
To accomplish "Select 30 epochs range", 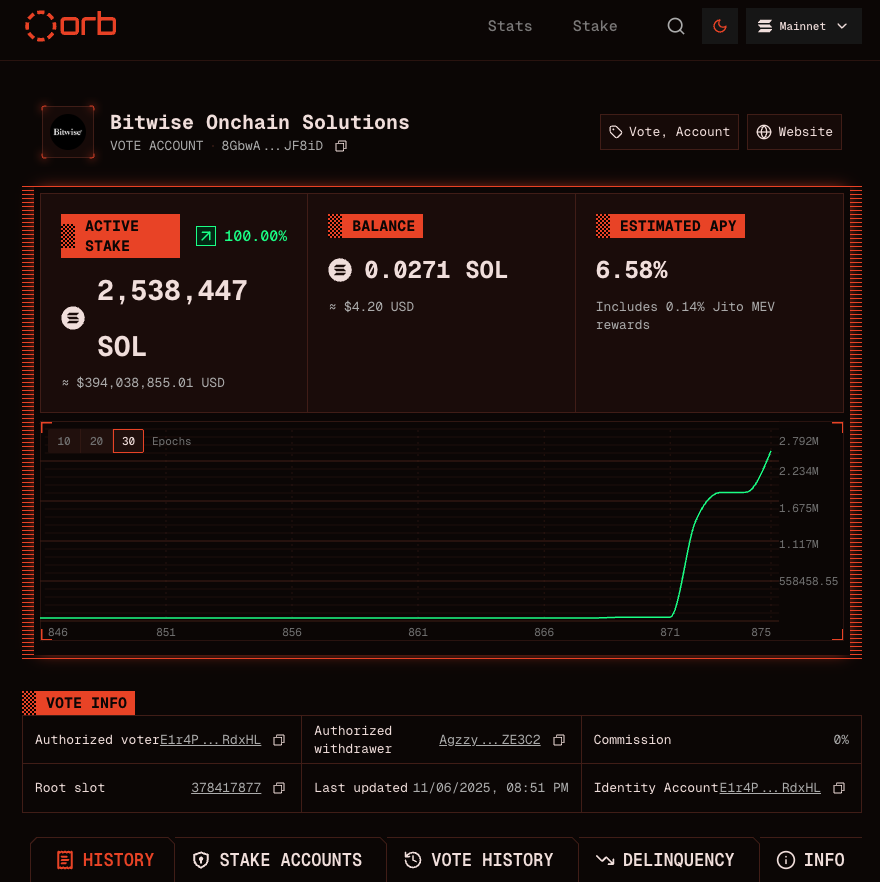I will [x=128, y=441].
